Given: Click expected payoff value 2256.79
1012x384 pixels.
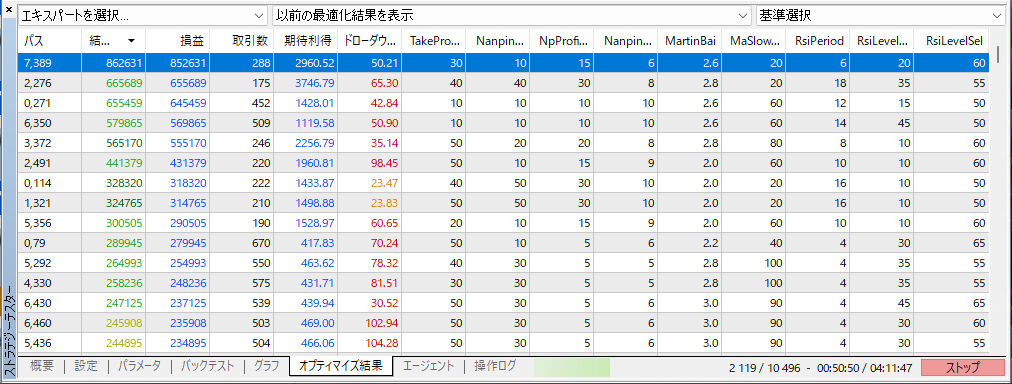Looking at the screenshot, I should 315,143.
